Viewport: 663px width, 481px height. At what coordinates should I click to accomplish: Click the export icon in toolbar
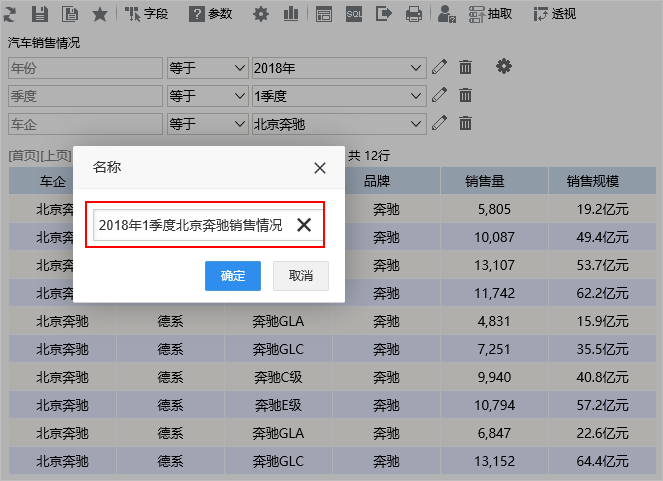pyautogui.click(x=384, y=14)
